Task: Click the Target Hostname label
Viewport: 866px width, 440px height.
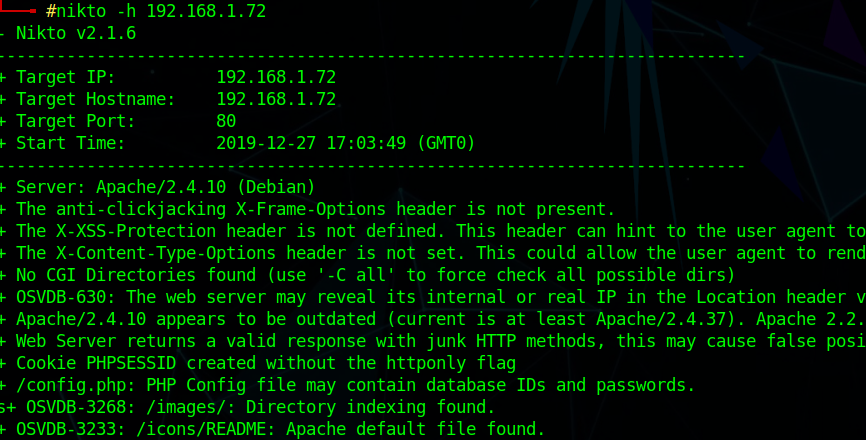Action: point(96,99)
